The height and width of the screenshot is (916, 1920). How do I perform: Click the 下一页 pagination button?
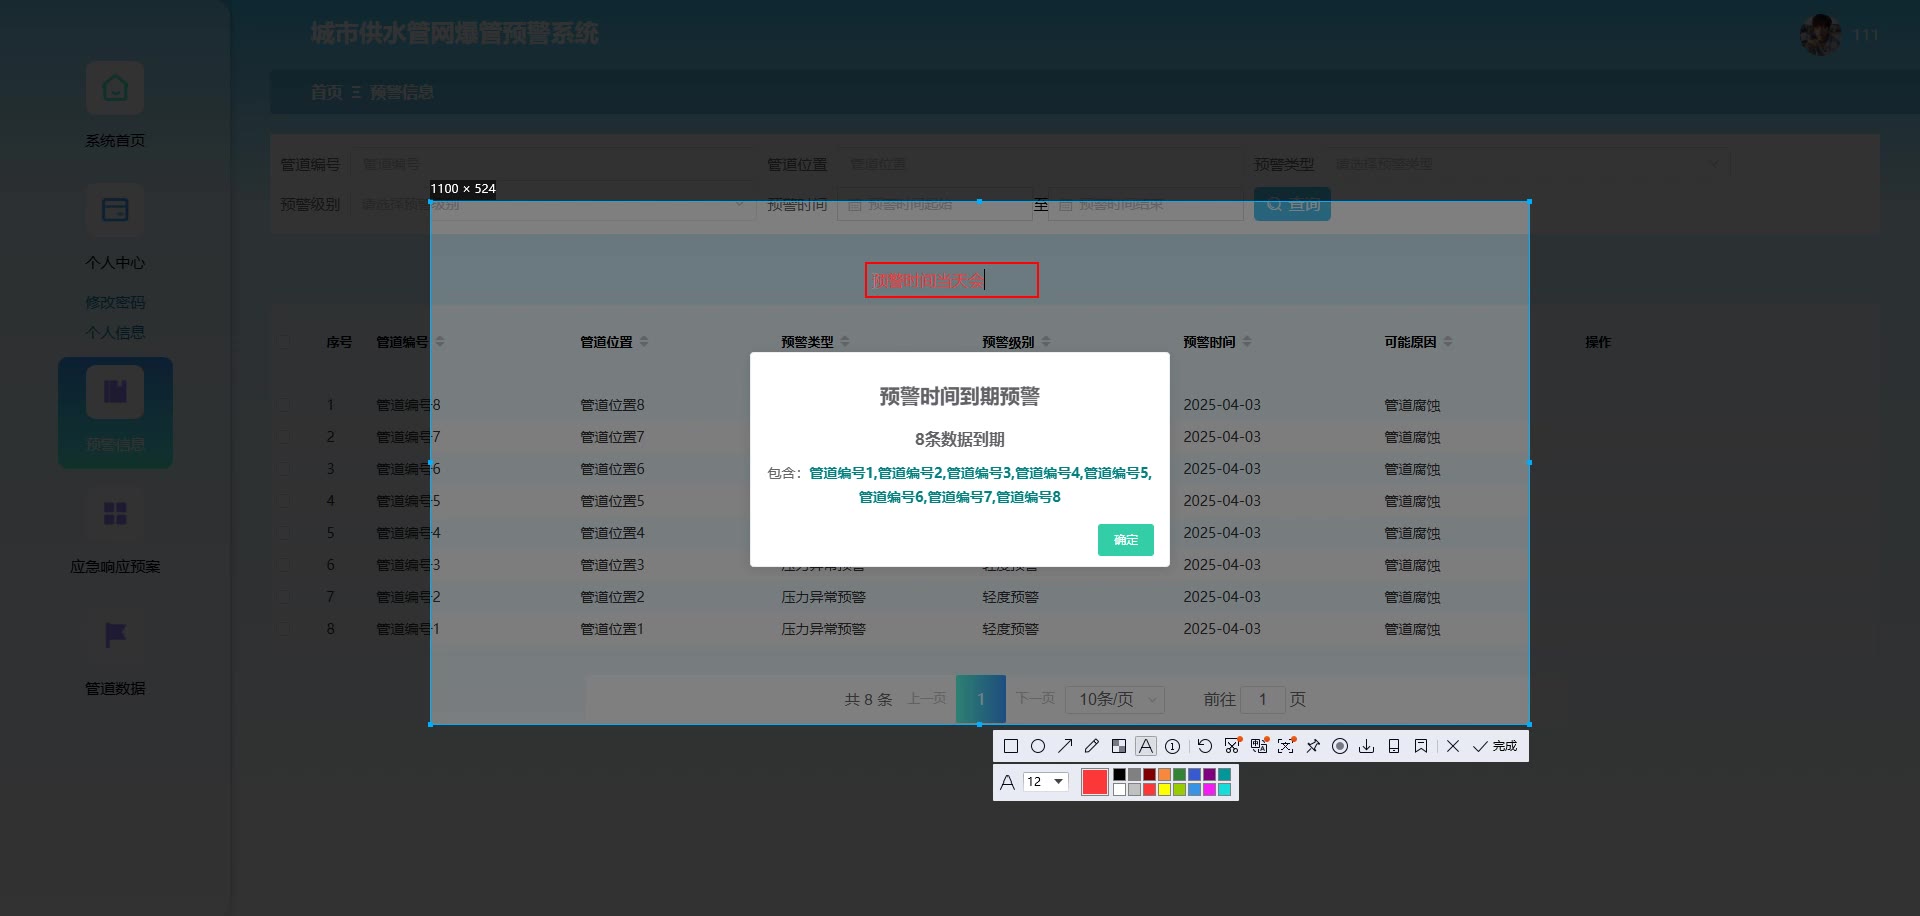(x=1035, y=699)
